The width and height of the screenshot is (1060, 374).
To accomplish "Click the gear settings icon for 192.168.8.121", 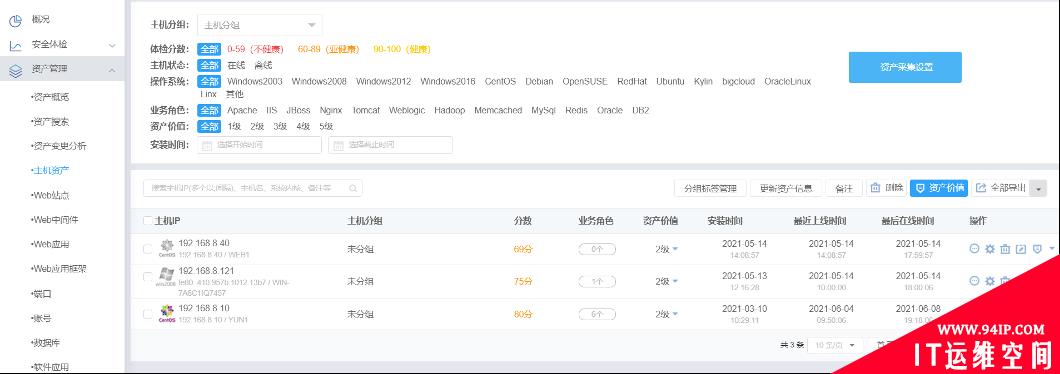I will 990,281.
